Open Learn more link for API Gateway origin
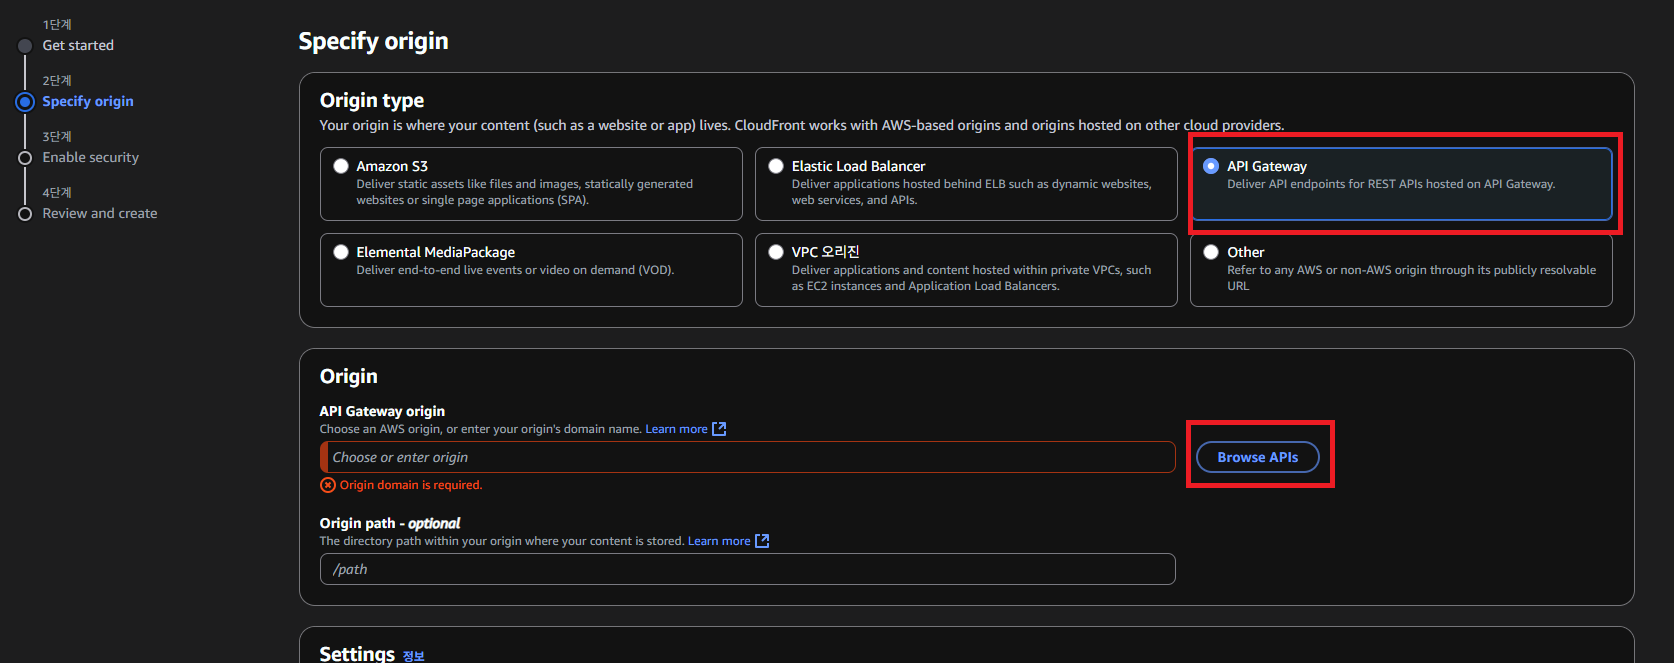Image resolution: width=1674 pixels, height=663 pixels. 676,429
